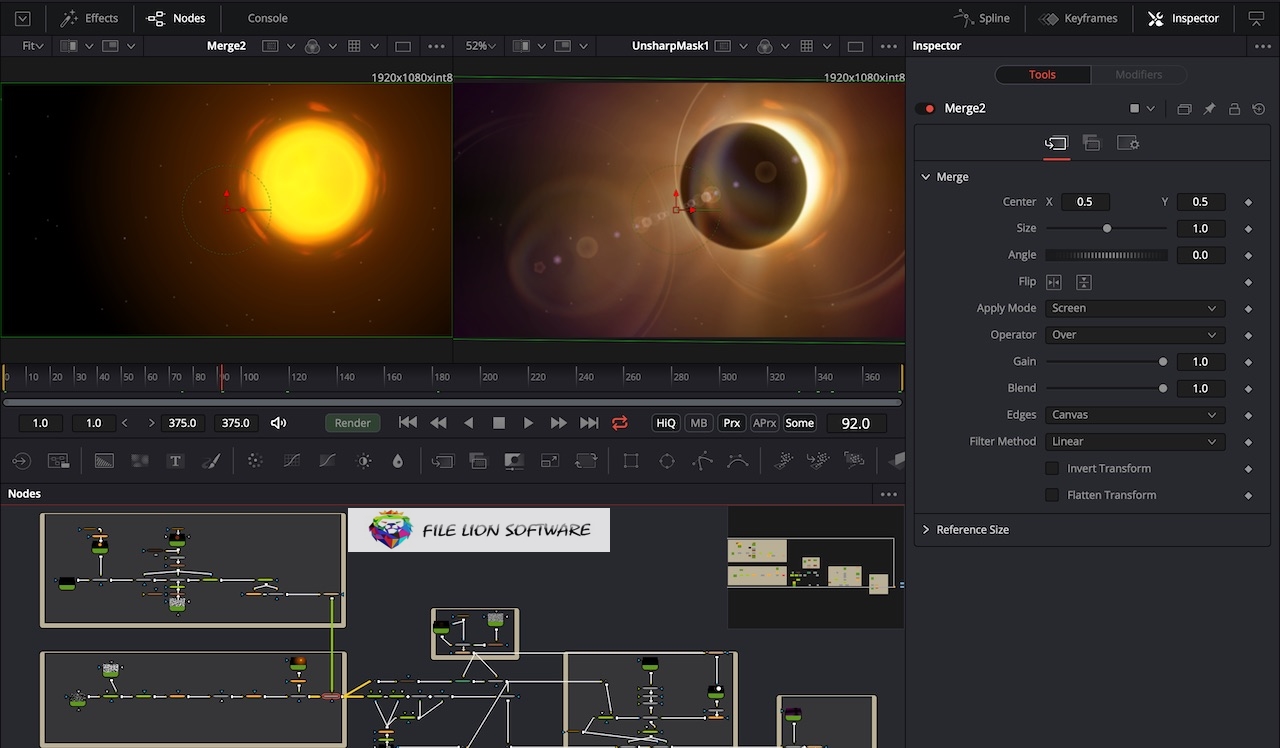Add a pEmitter particle node from the toolbar
This screenshot has width=1280, height=748.
click(x=783, y=461)
